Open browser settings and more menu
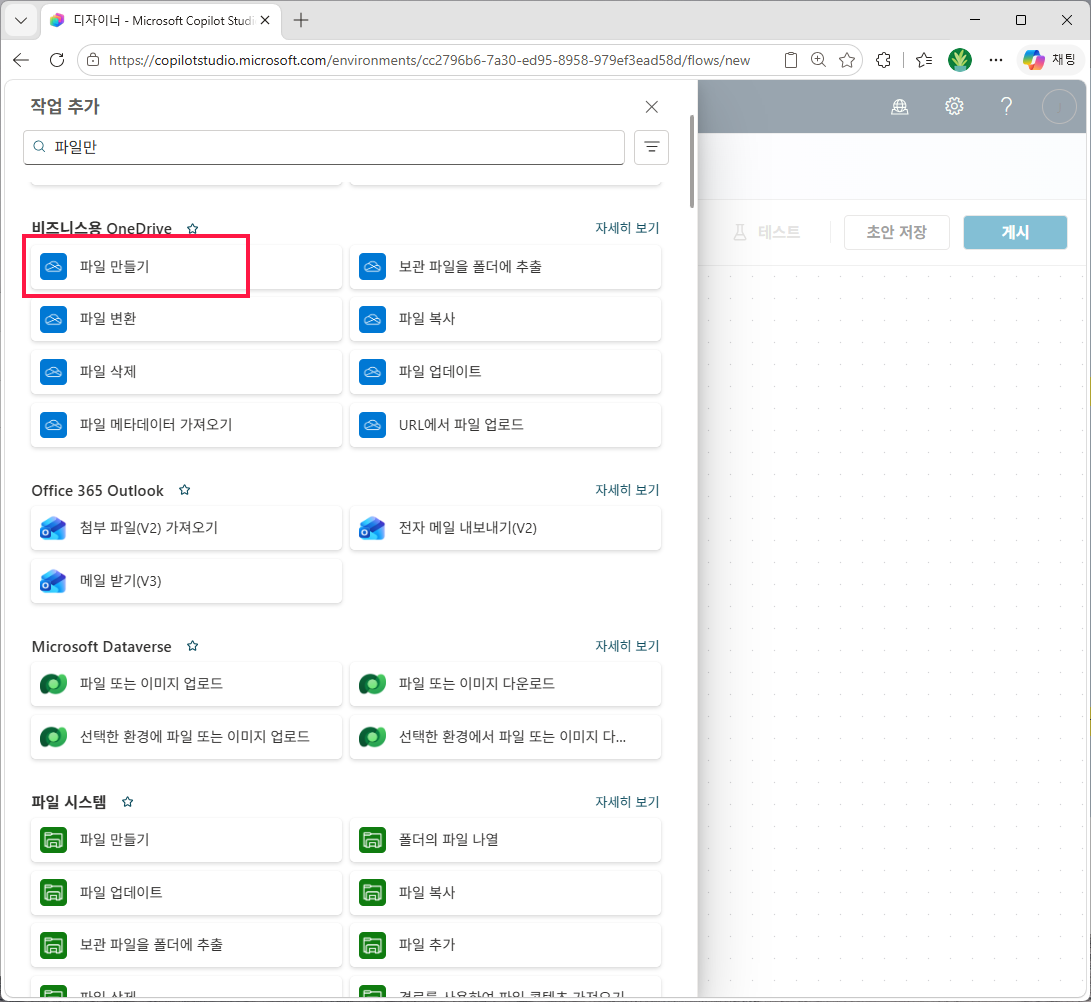Image resolution: width=1091 pixels, height=1002 pixels. point(996,60)
